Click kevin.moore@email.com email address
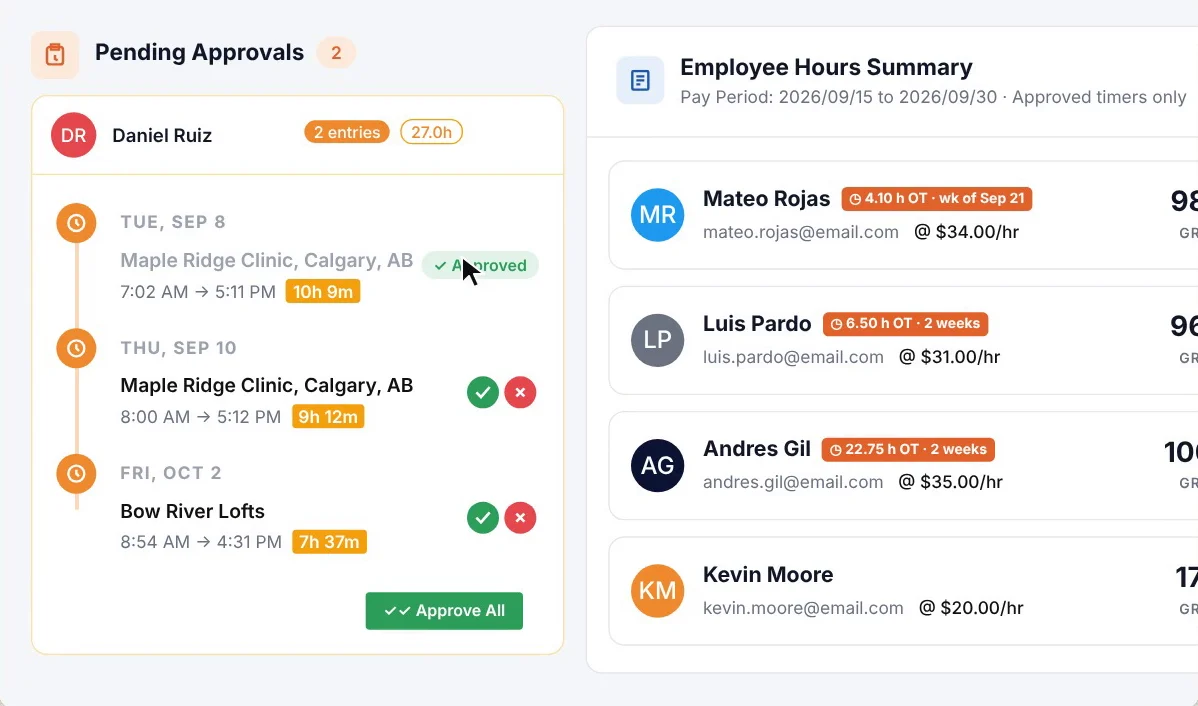The image size is (1198, 706). [x=803, y=608]
